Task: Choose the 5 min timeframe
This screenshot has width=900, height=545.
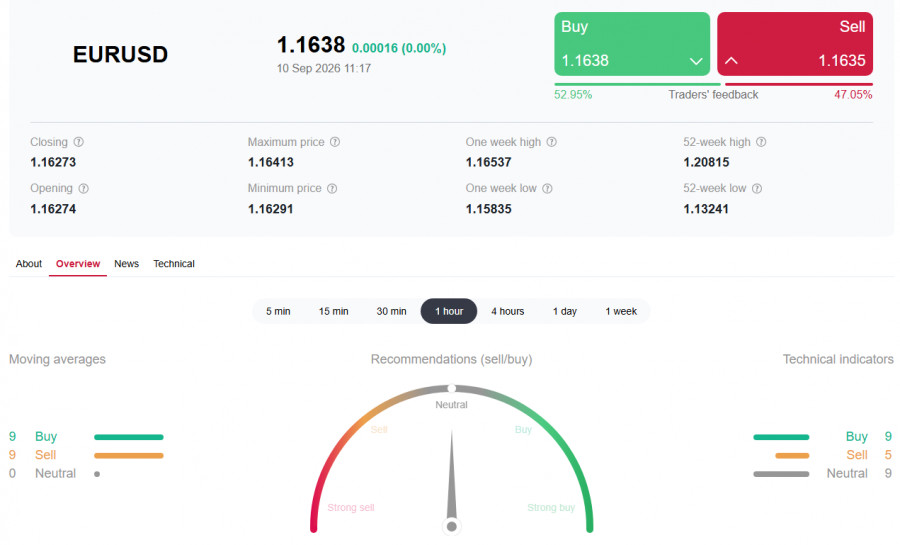Action: [278, 312]
